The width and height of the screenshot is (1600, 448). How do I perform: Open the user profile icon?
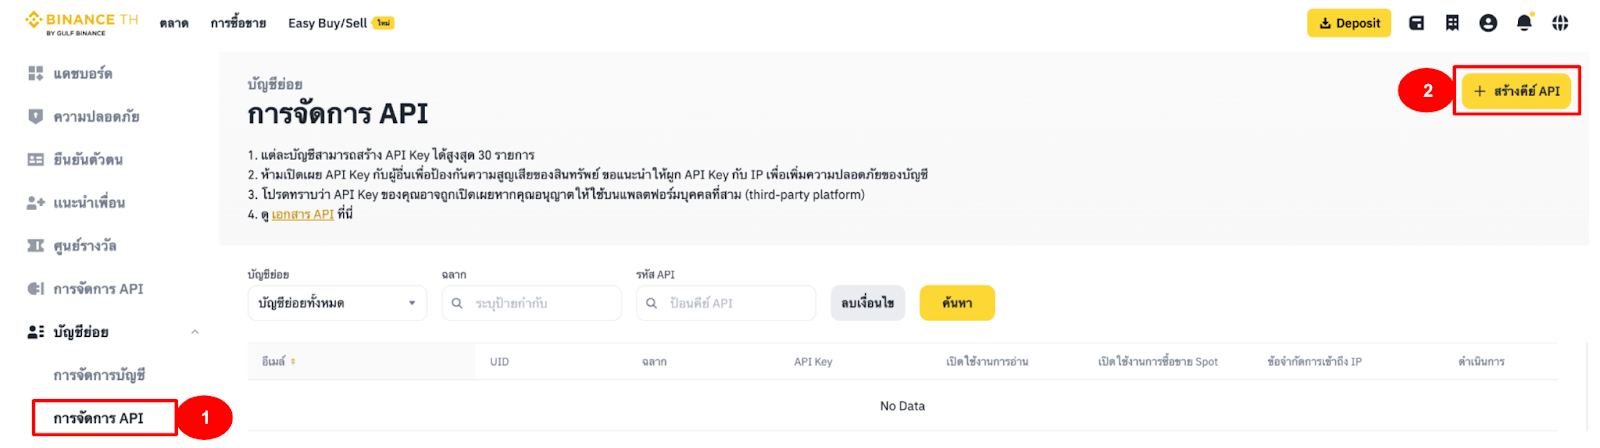pyautogui.click(x=1488, y=23)
